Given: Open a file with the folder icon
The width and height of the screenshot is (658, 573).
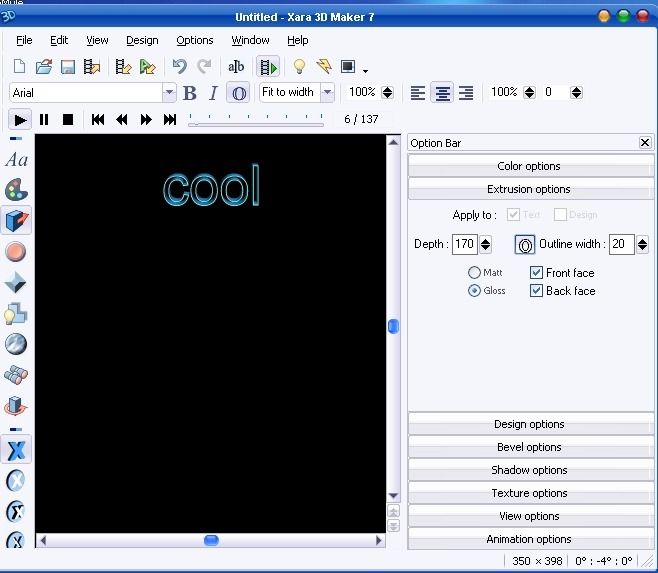Looking at the screenshot, I should (44, 67).
